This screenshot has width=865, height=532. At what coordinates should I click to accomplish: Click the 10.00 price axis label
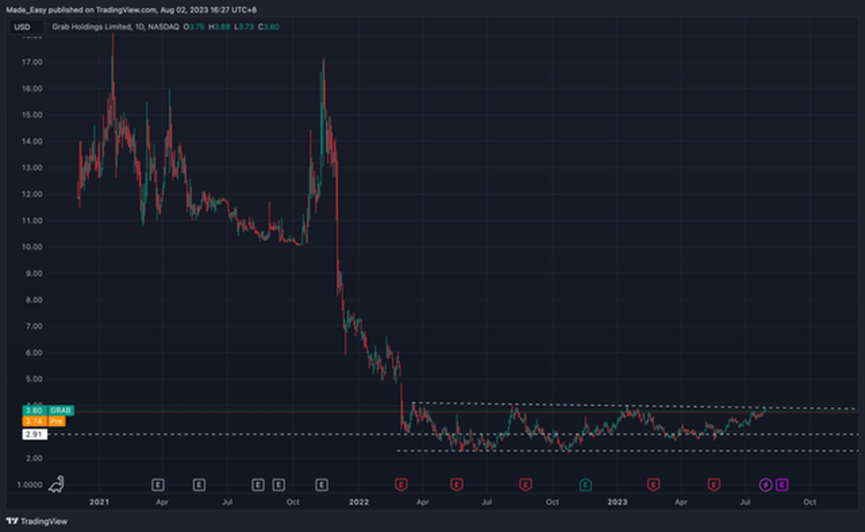click(x=32, y=247)
